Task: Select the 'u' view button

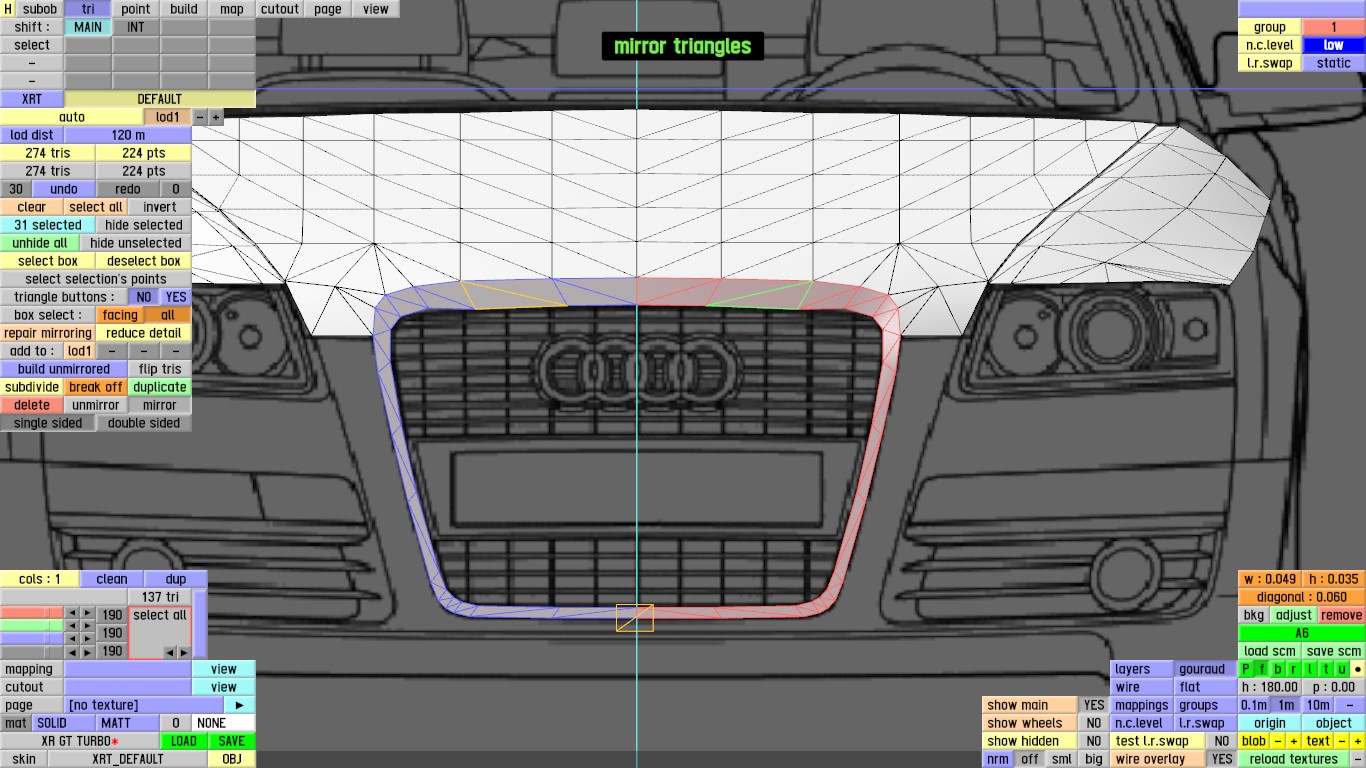Action: pyautogui.click(x=1342, y=669)
